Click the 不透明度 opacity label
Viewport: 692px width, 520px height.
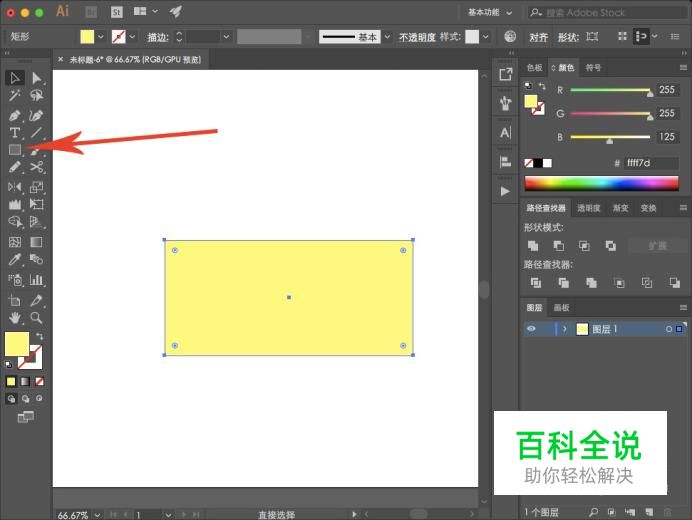pos(416,37)
